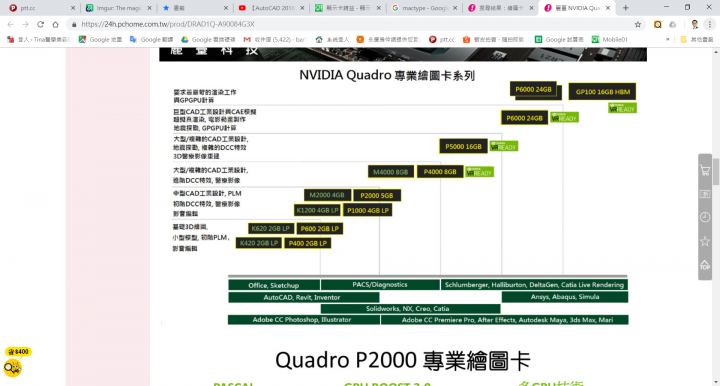
Task: Open the Google 翻譯 bookmark
Action: [151, 39]
